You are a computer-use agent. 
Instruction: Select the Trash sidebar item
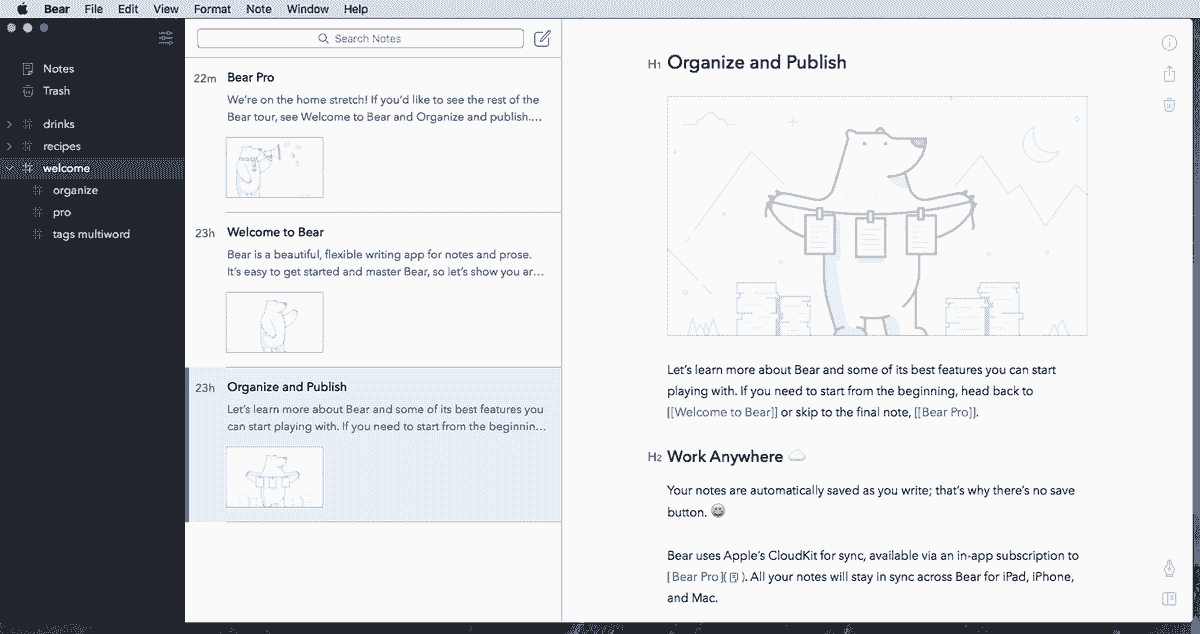click(x=92, y=91)
